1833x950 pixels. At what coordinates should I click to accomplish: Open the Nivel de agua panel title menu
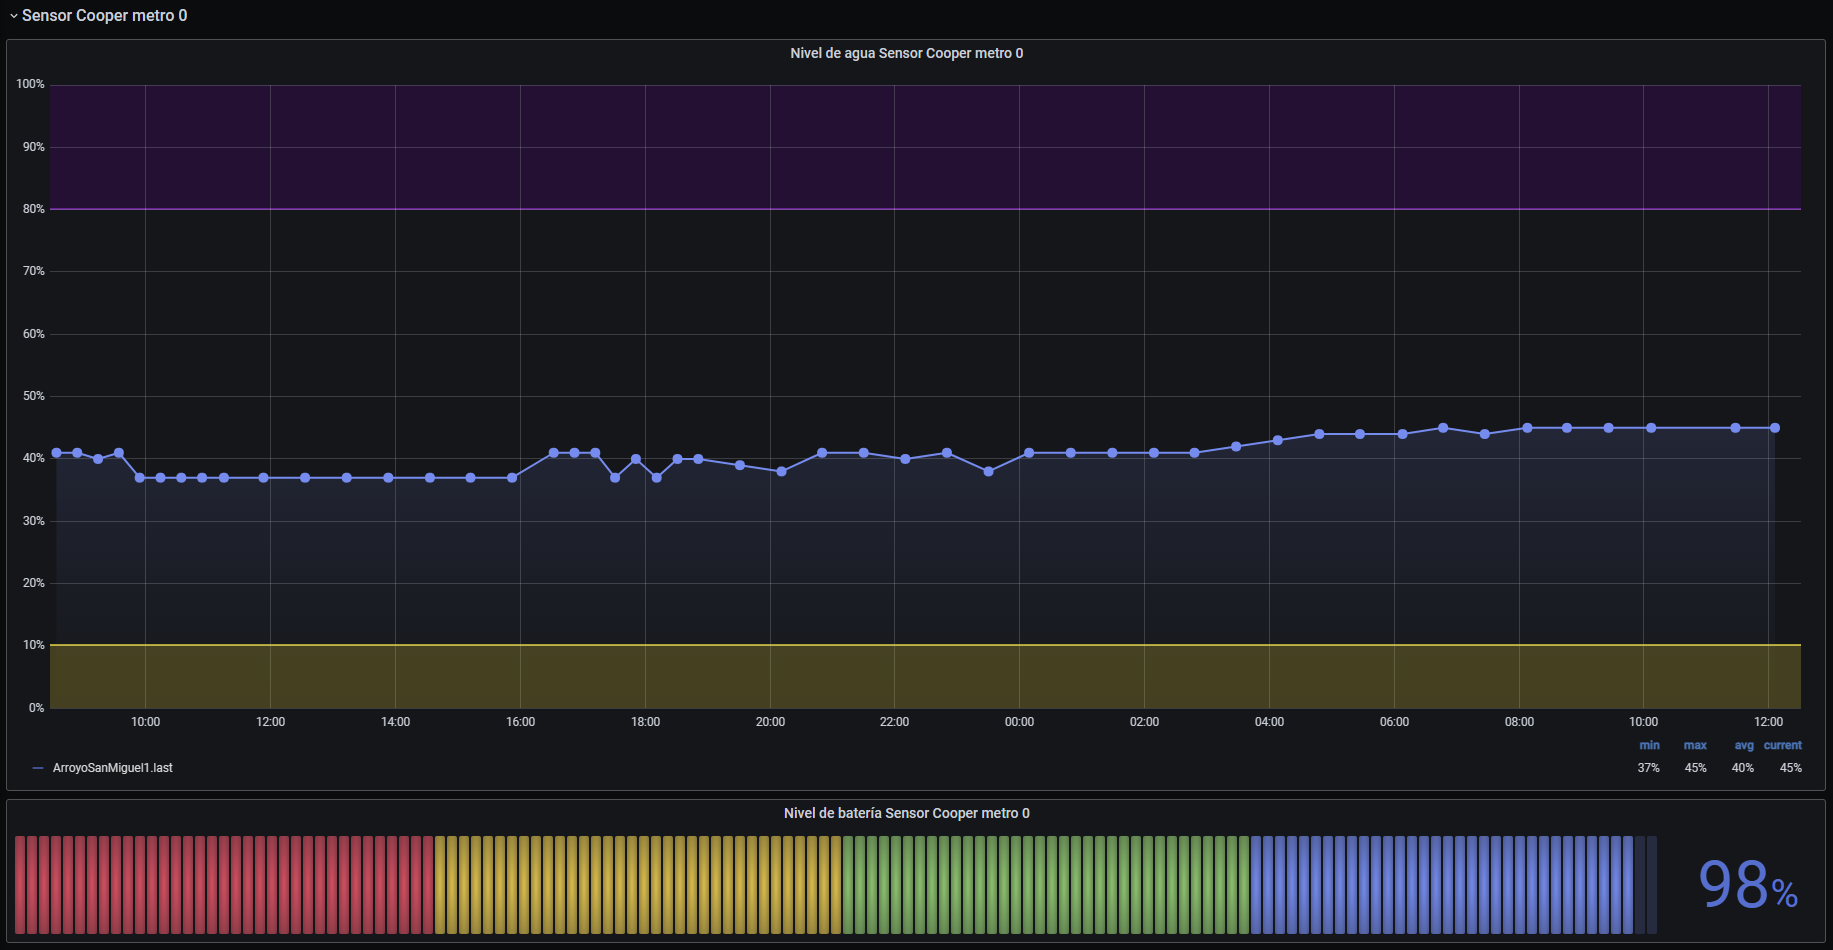point(906,53)
